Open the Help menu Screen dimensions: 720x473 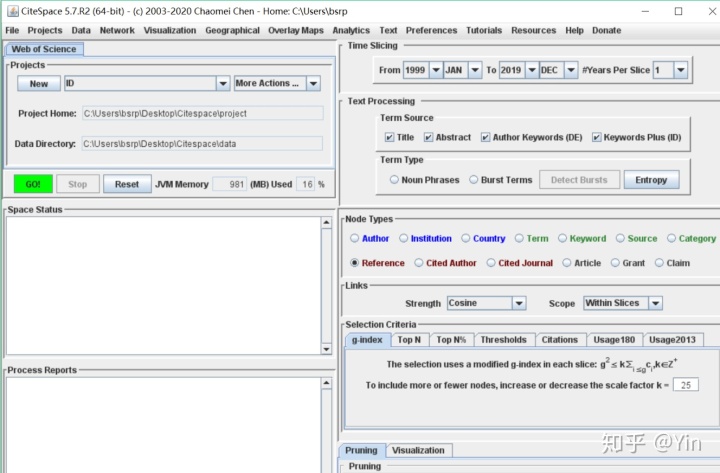(574, 30)
